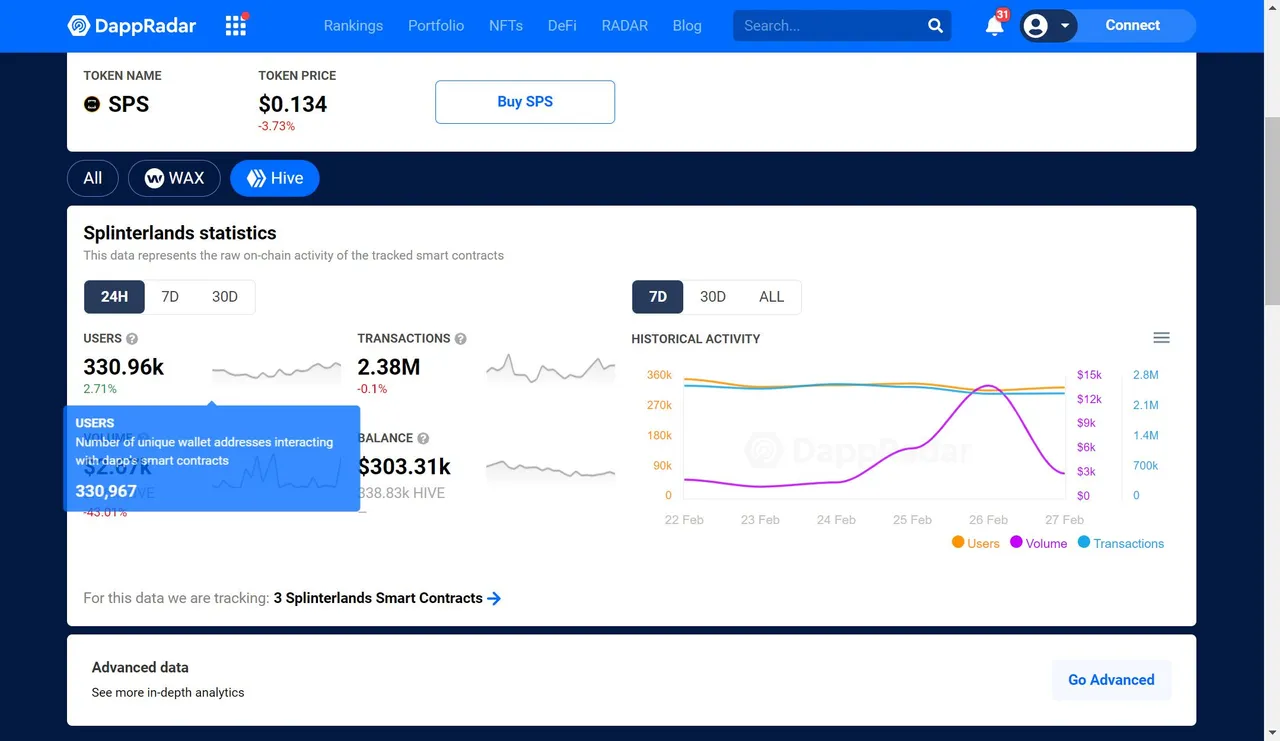Open the notifications bell icon
This screenshot has height=741, width=1280.
coord(994,26)
